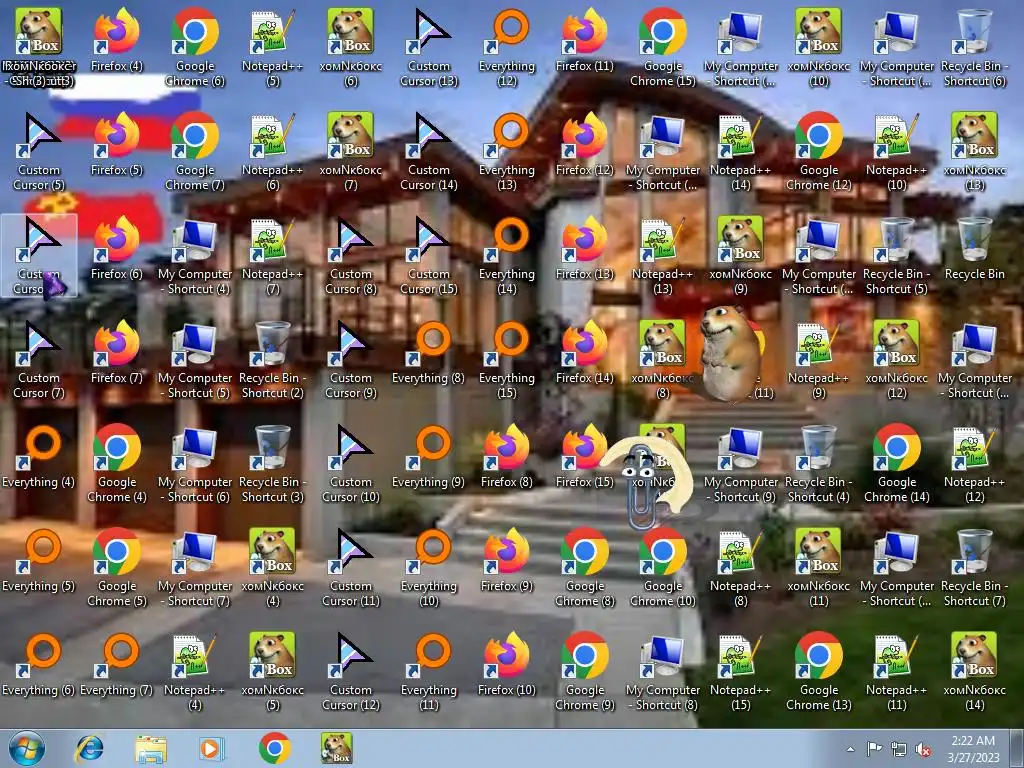This screenshot has width=1024, height=768.
Task: Select the xomNk6okc (14) icon
Action: (974, 670)
